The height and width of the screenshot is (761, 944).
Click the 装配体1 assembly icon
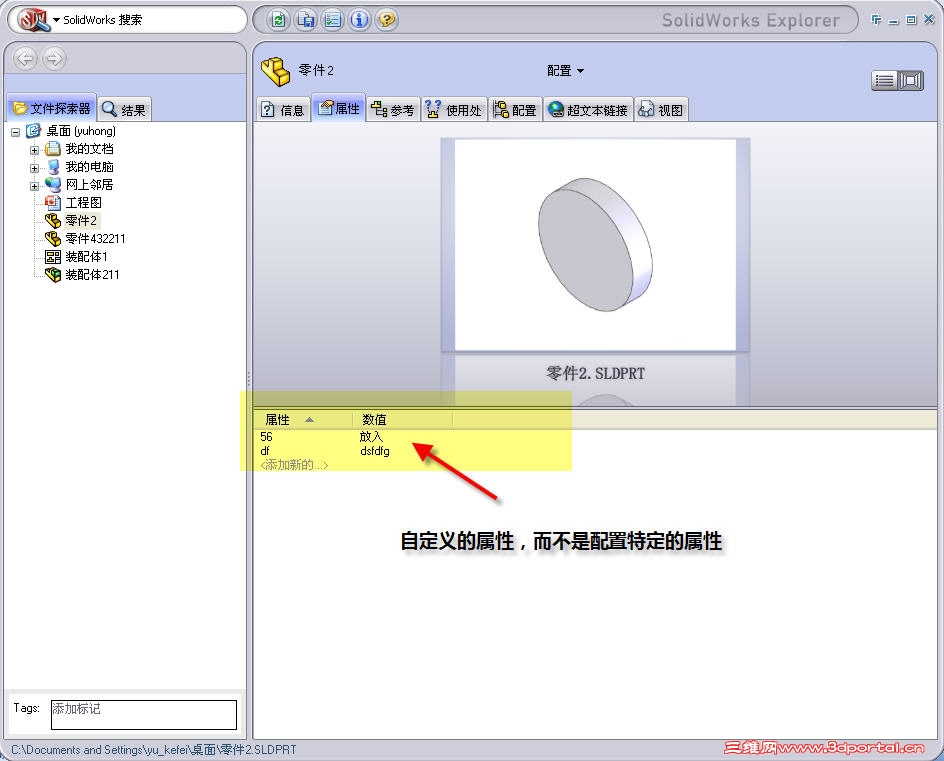(x=53, y=256)
